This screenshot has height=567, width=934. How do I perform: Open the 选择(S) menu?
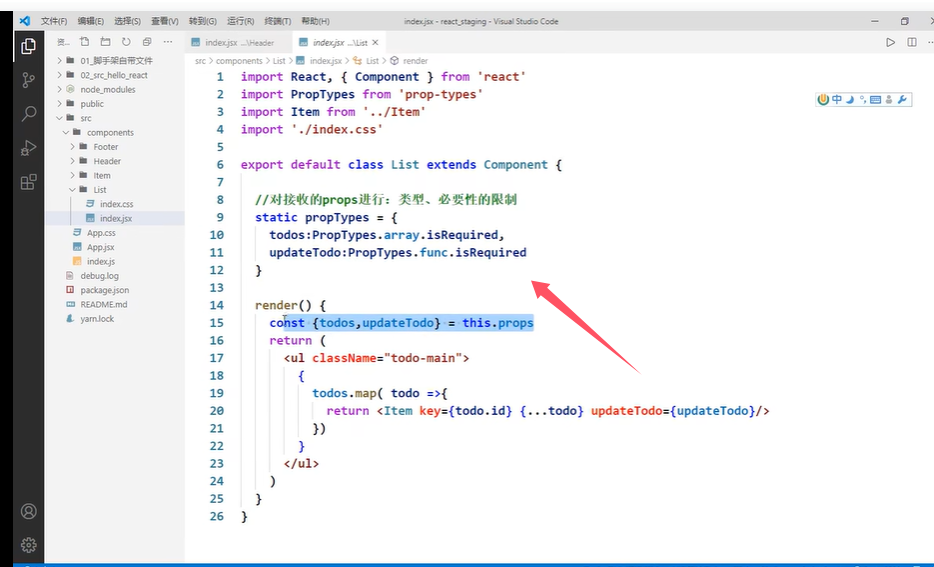127,21
